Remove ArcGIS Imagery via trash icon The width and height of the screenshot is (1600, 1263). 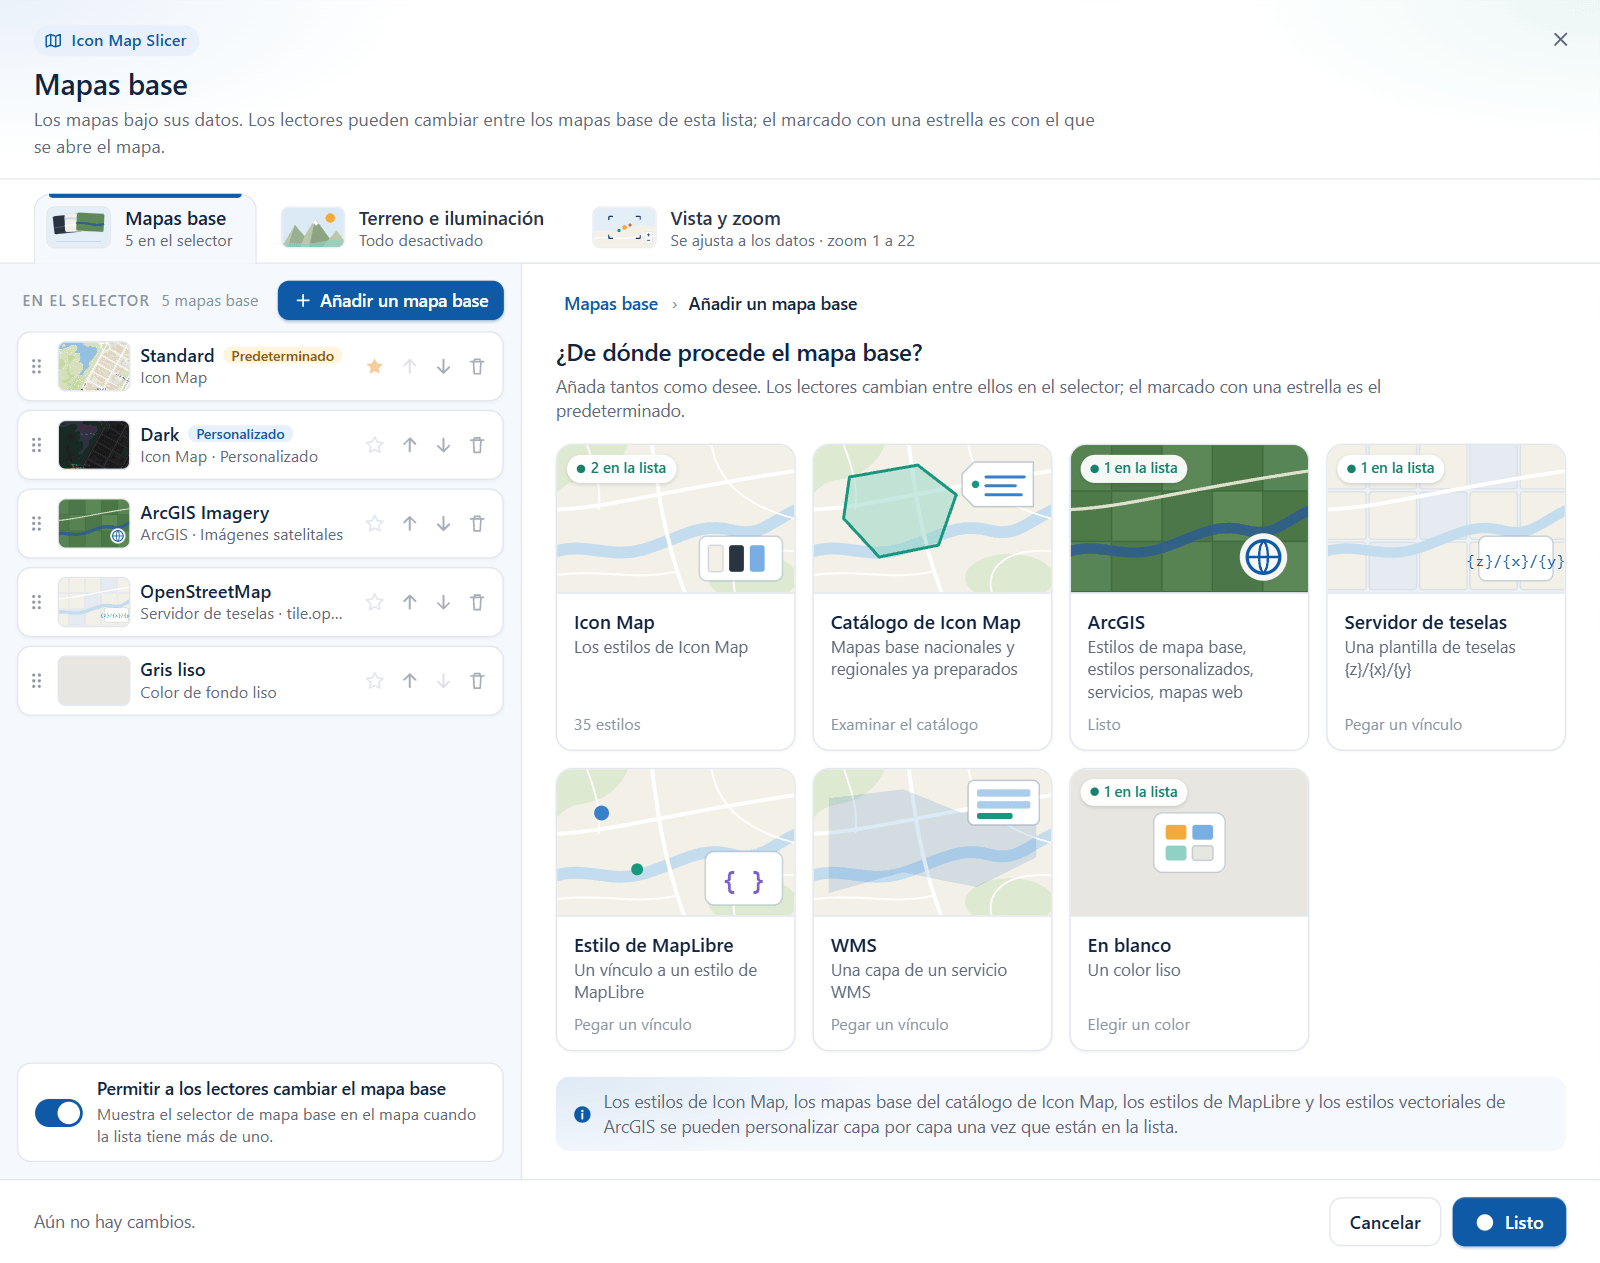[x=477, y=523]
